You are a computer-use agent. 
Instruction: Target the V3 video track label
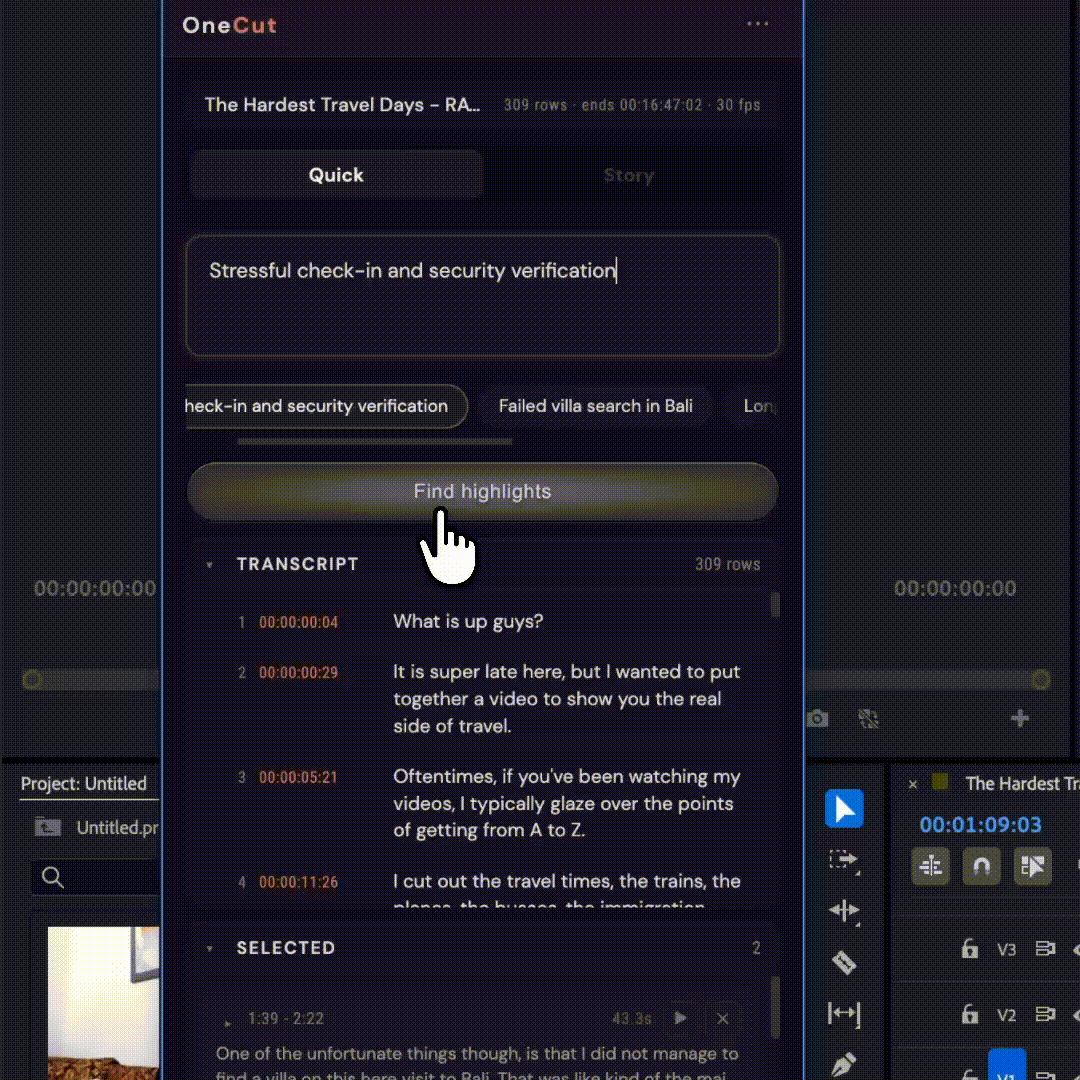(1006, 950)
